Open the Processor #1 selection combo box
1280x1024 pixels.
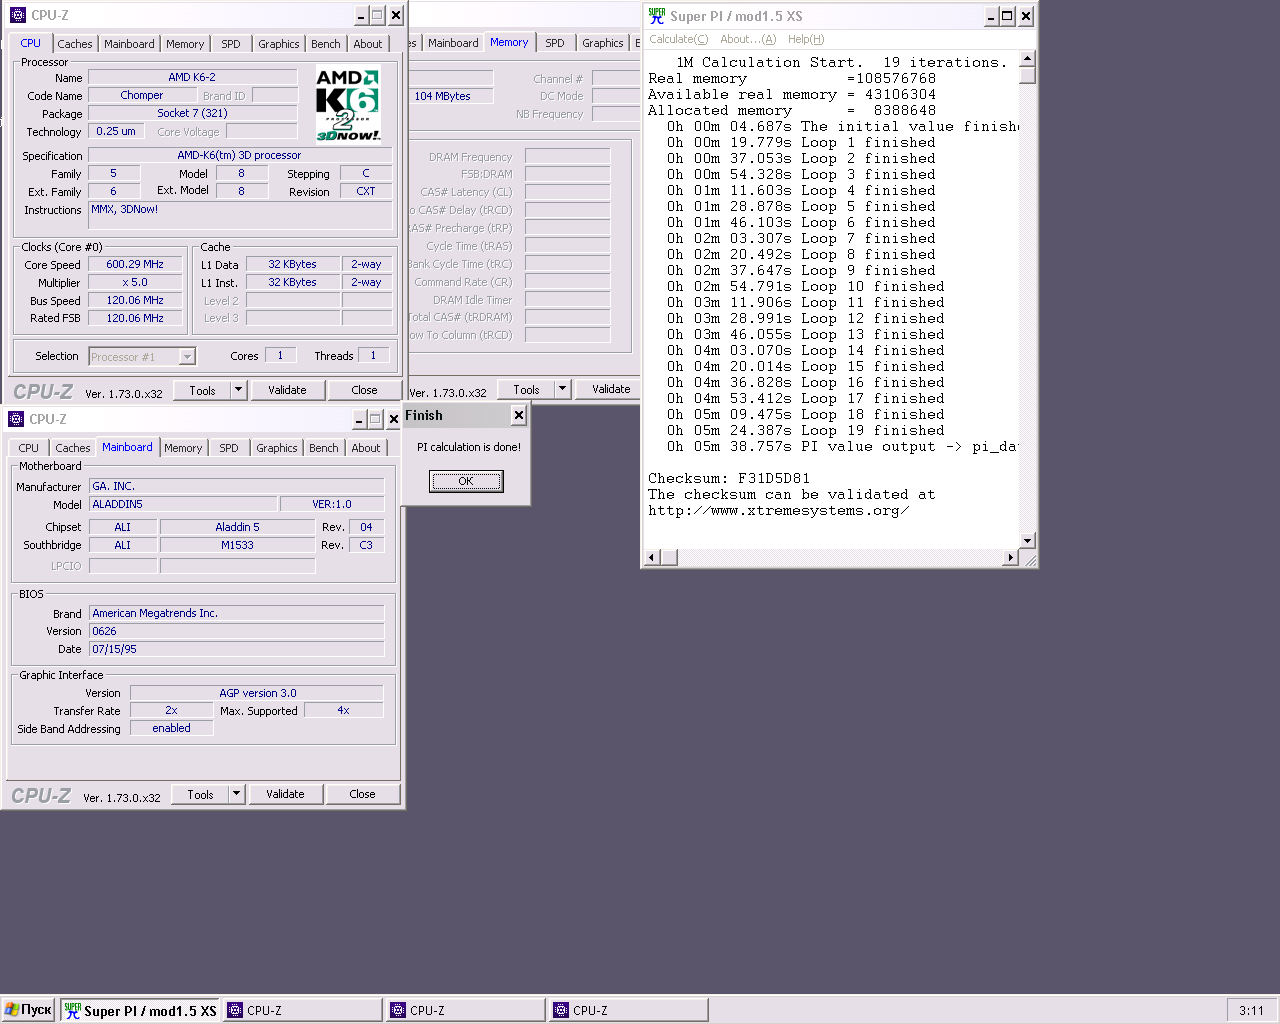(x=142, y=357)
